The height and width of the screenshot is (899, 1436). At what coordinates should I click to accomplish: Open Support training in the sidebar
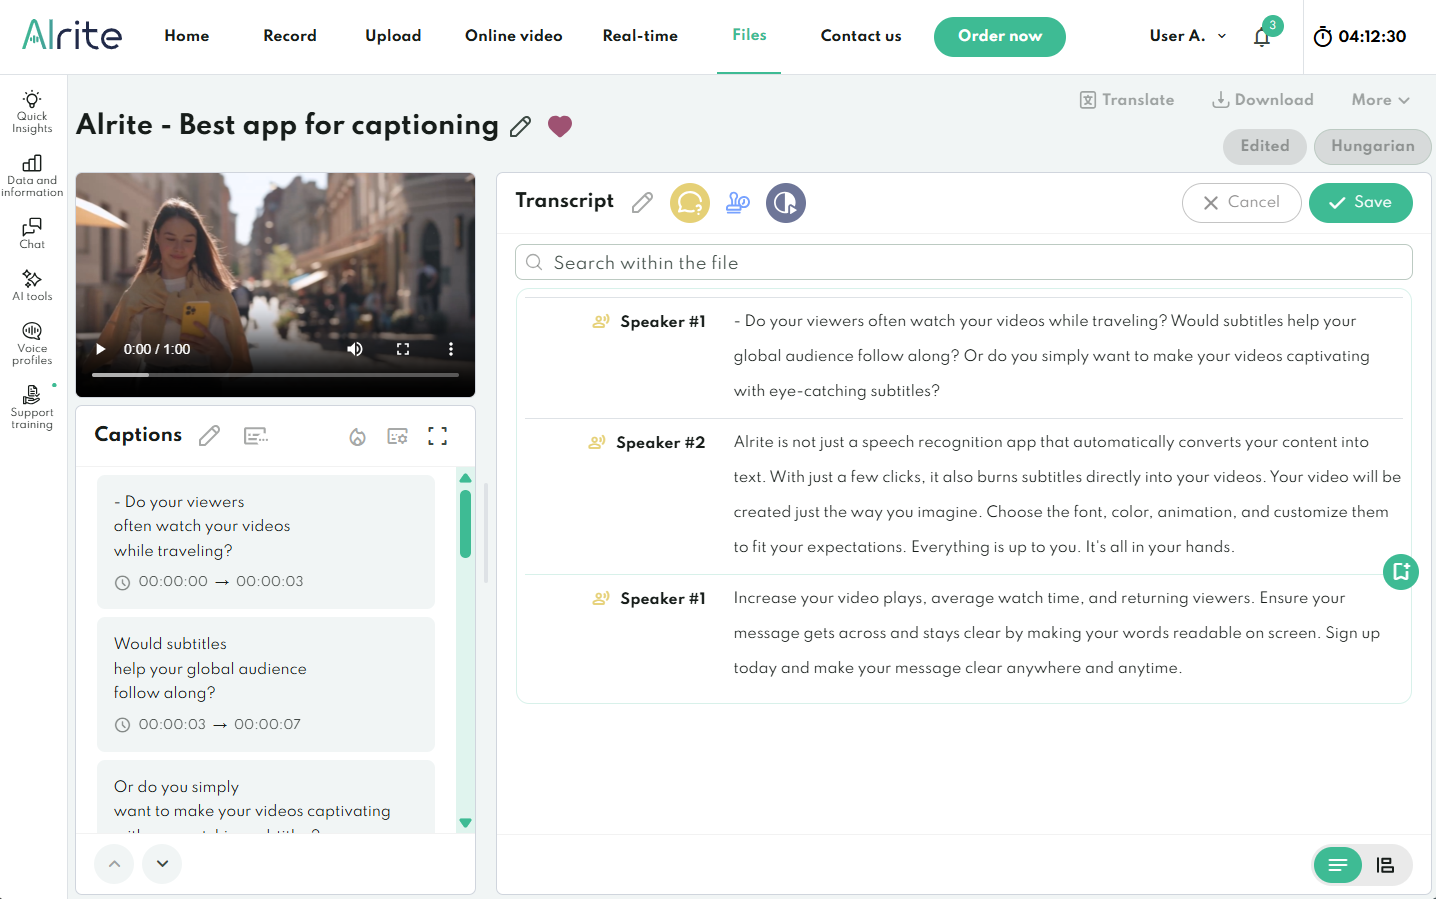(32, 407)
